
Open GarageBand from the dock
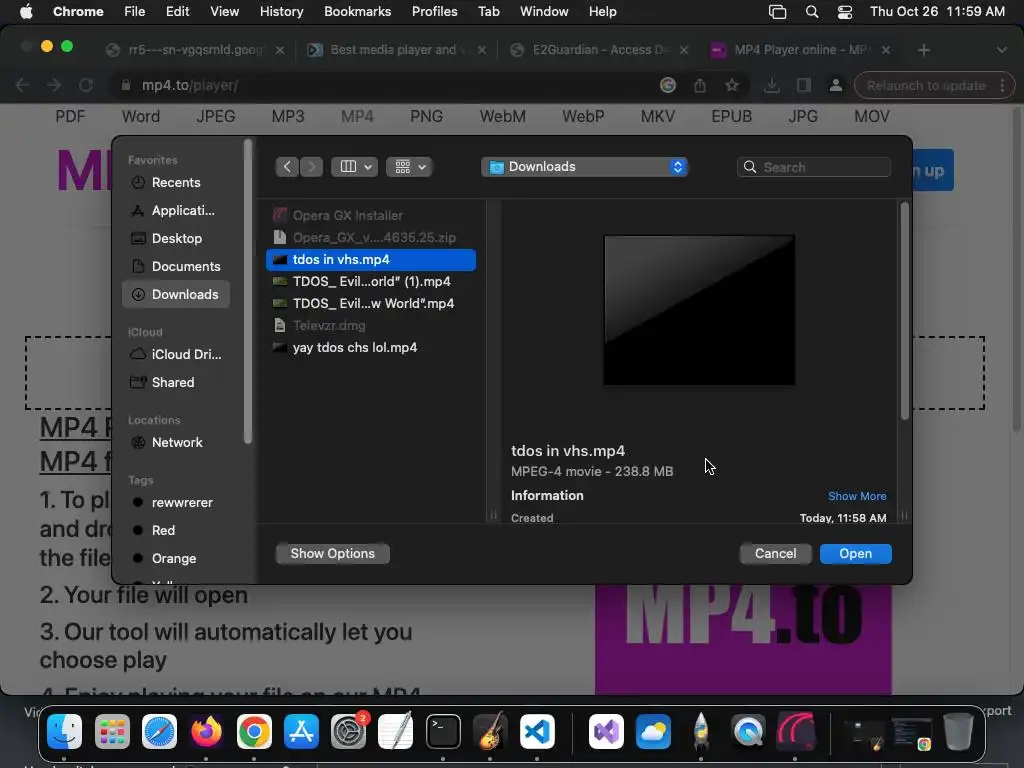pos(490,731)
